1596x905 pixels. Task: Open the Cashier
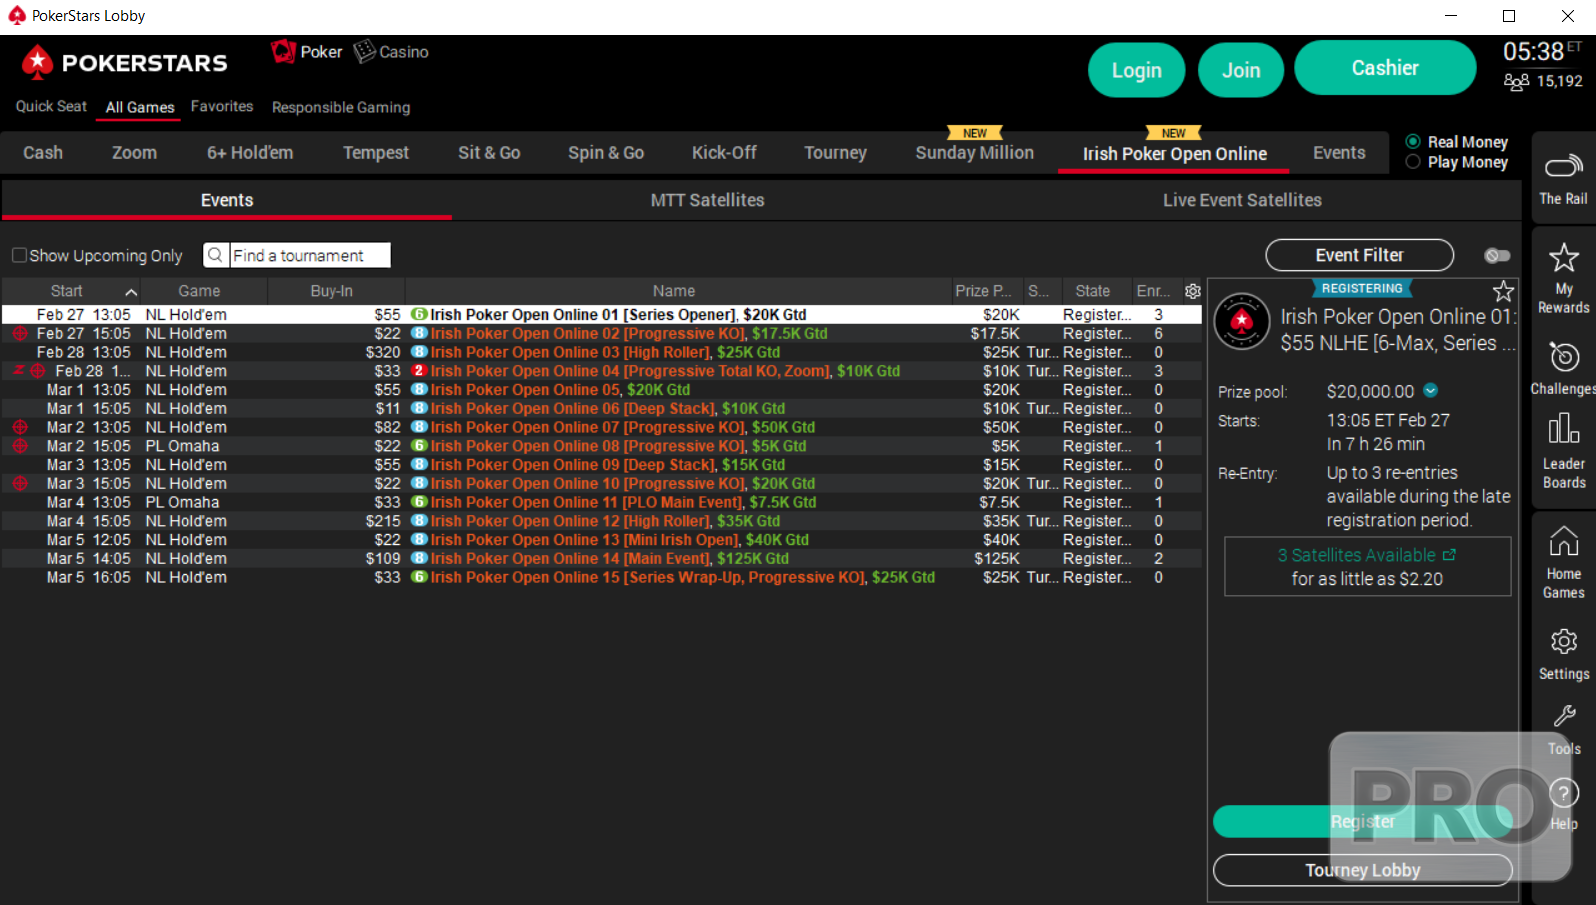pos(1385,68)
